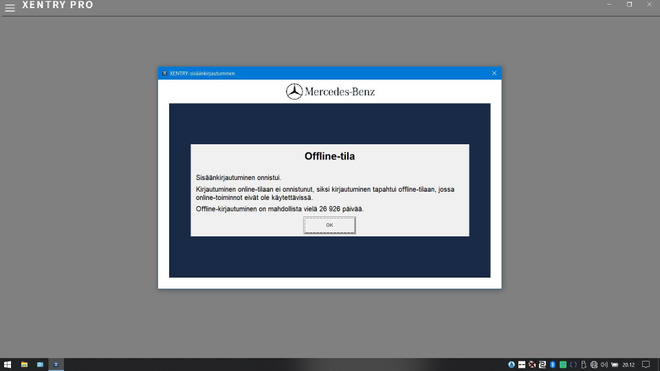Click the line 'Offline-kirjautuminen on mahdollista vielä'
This screenshot has height=371, width=660.
tap(256, 209)
